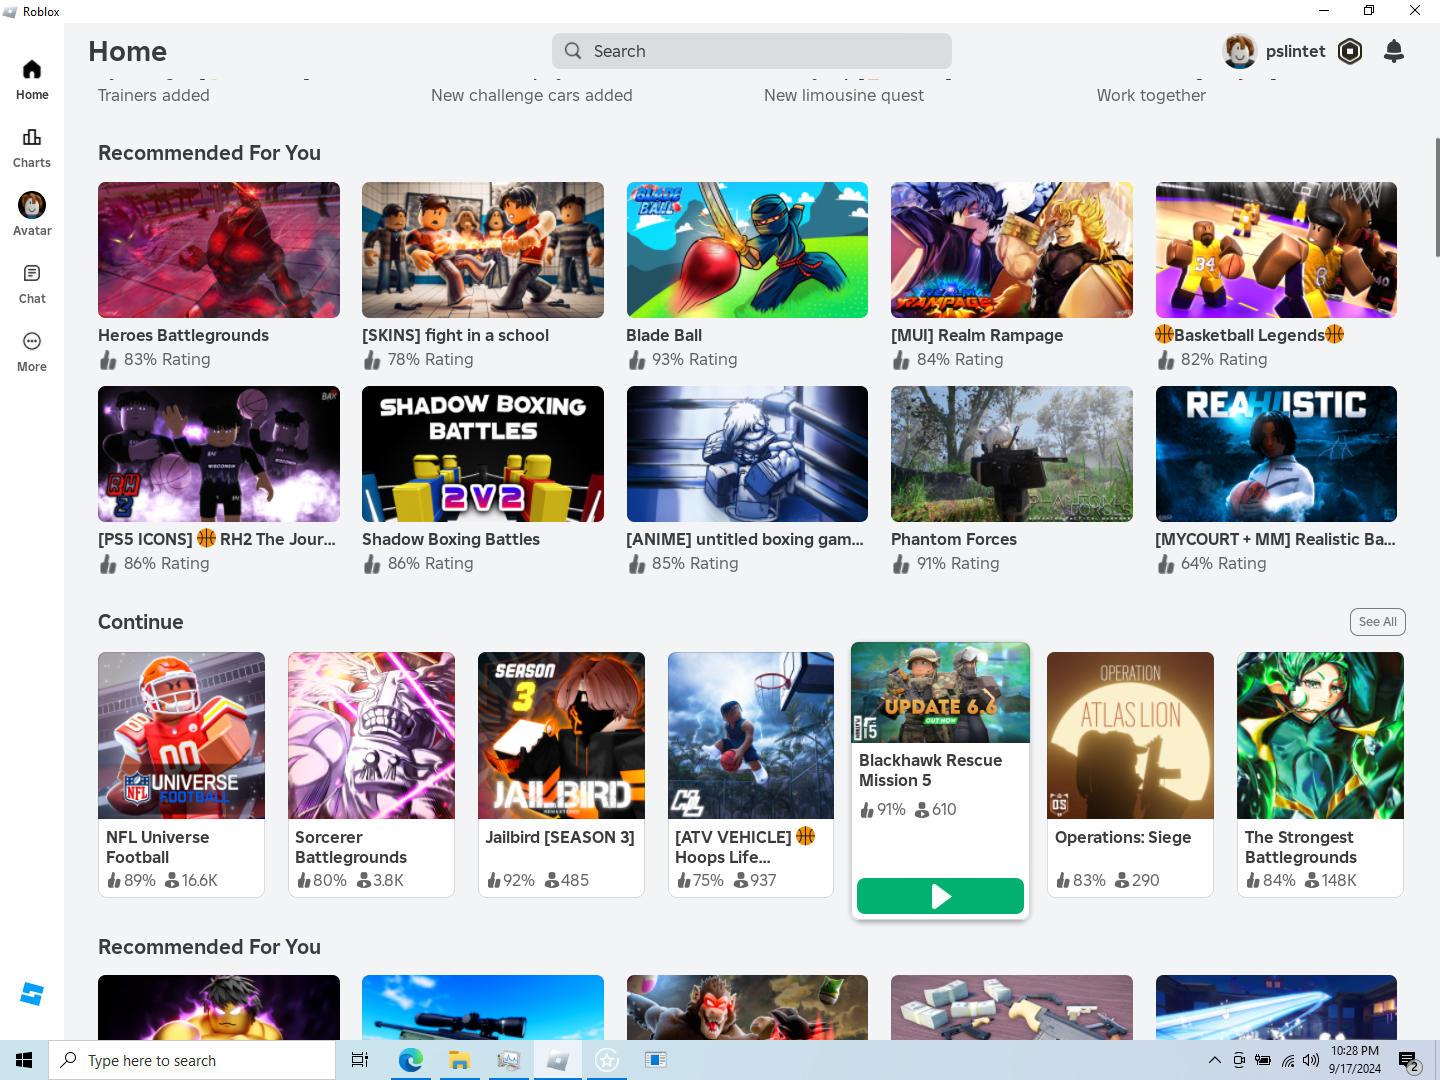Open The Strongest Battlegrounds card
The height and width of the screenshot is (1080, 1440).
pyautogui.click(x=1320, y=775)
